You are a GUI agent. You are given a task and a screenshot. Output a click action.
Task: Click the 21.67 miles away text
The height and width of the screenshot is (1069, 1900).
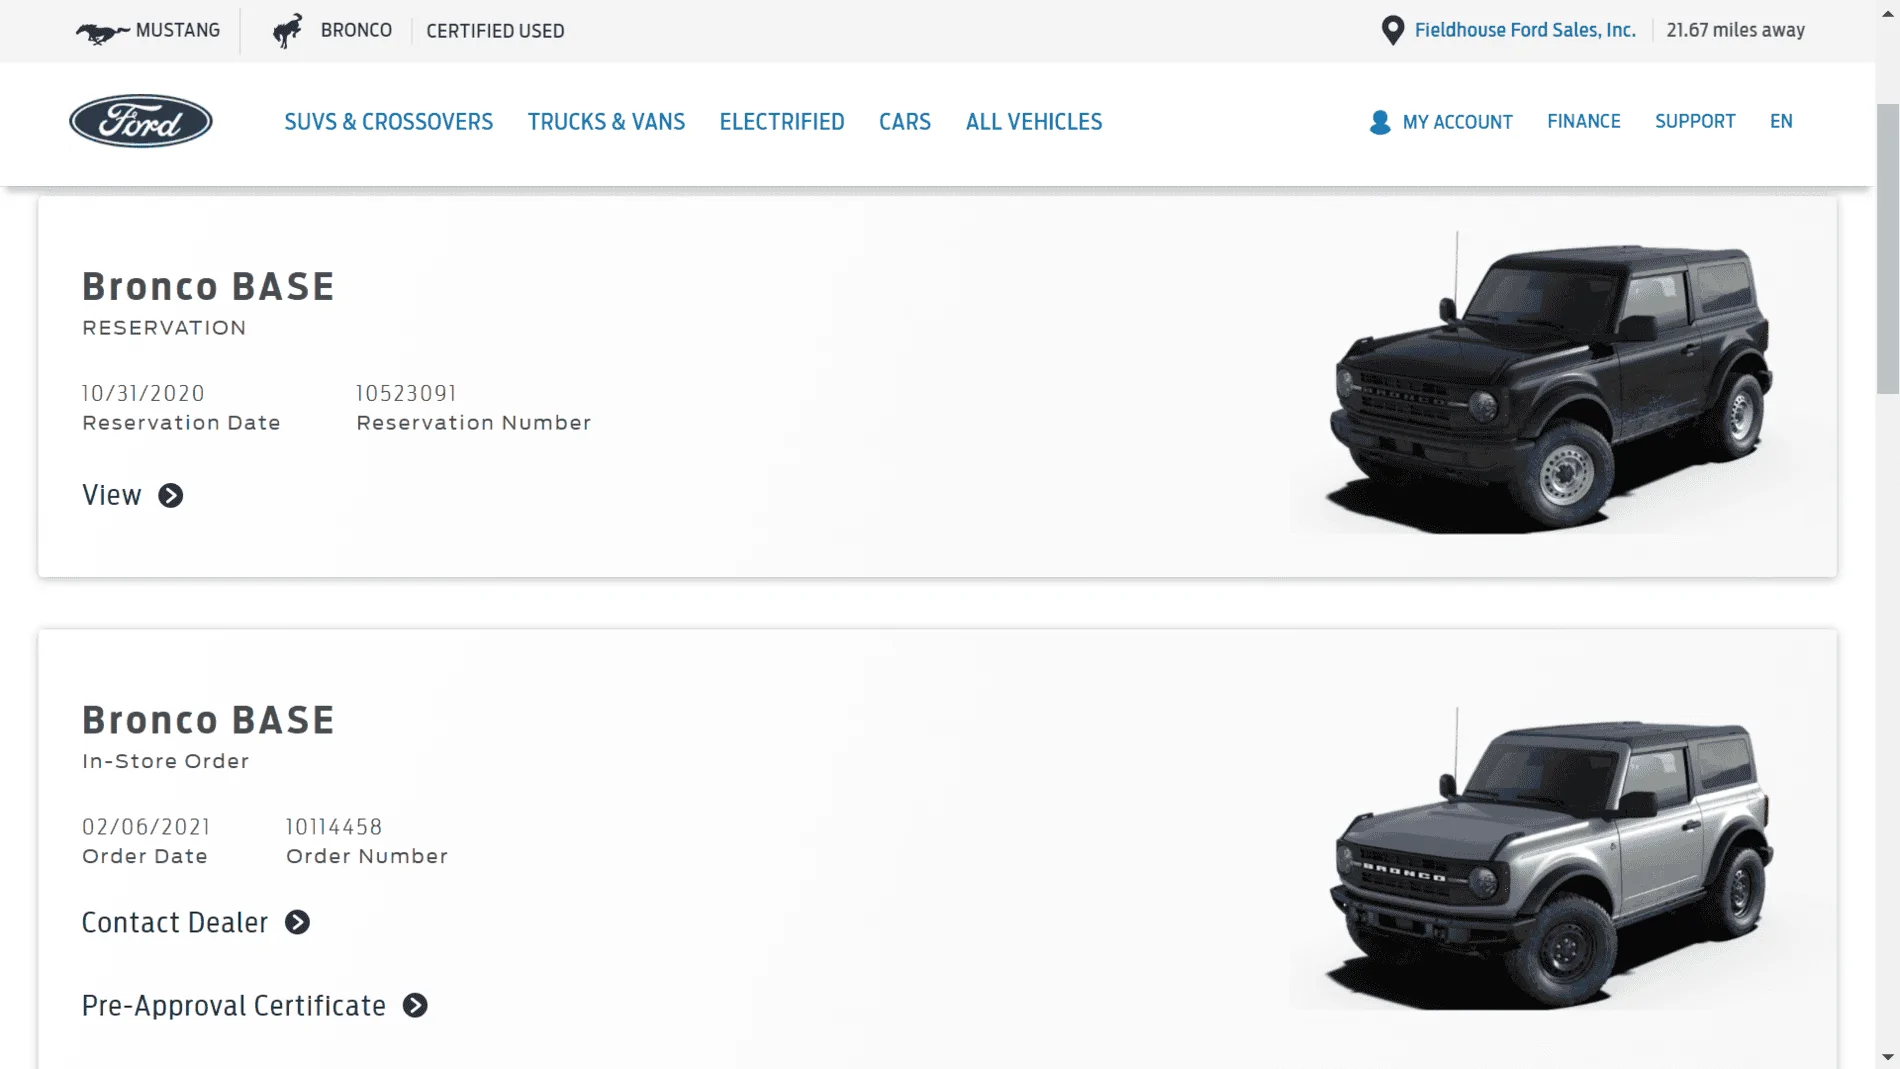[1735, 30]
